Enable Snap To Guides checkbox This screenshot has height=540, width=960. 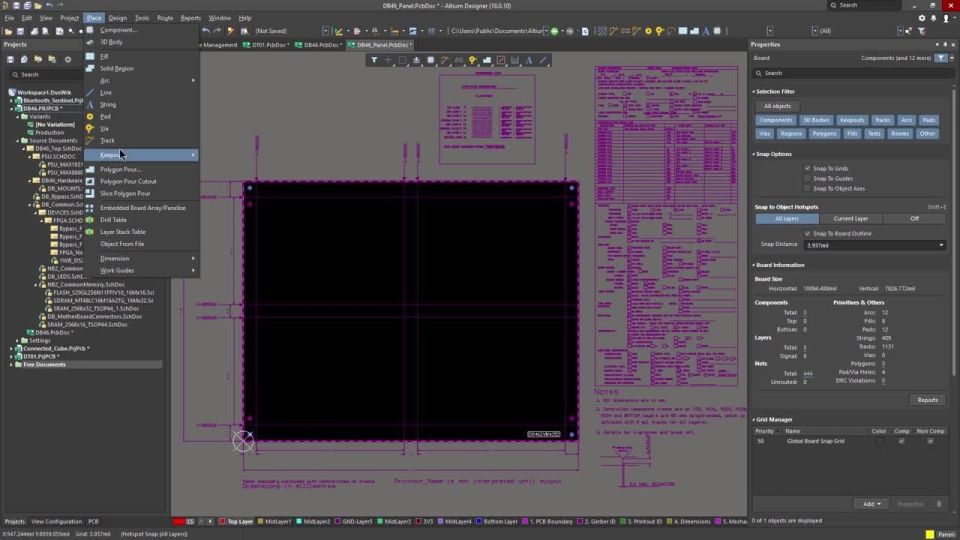coord(808,178)
